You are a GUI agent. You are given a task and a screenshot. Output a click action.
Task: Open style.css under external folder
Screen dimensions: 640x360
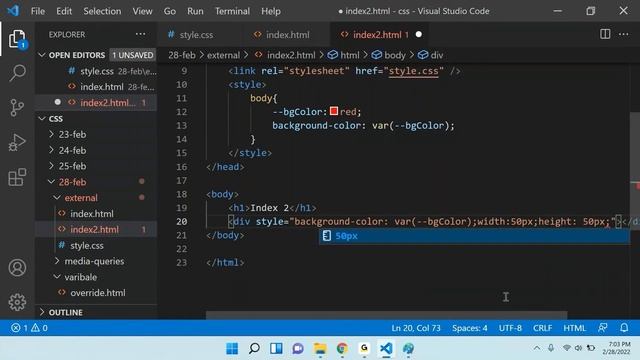pos(87,246)
